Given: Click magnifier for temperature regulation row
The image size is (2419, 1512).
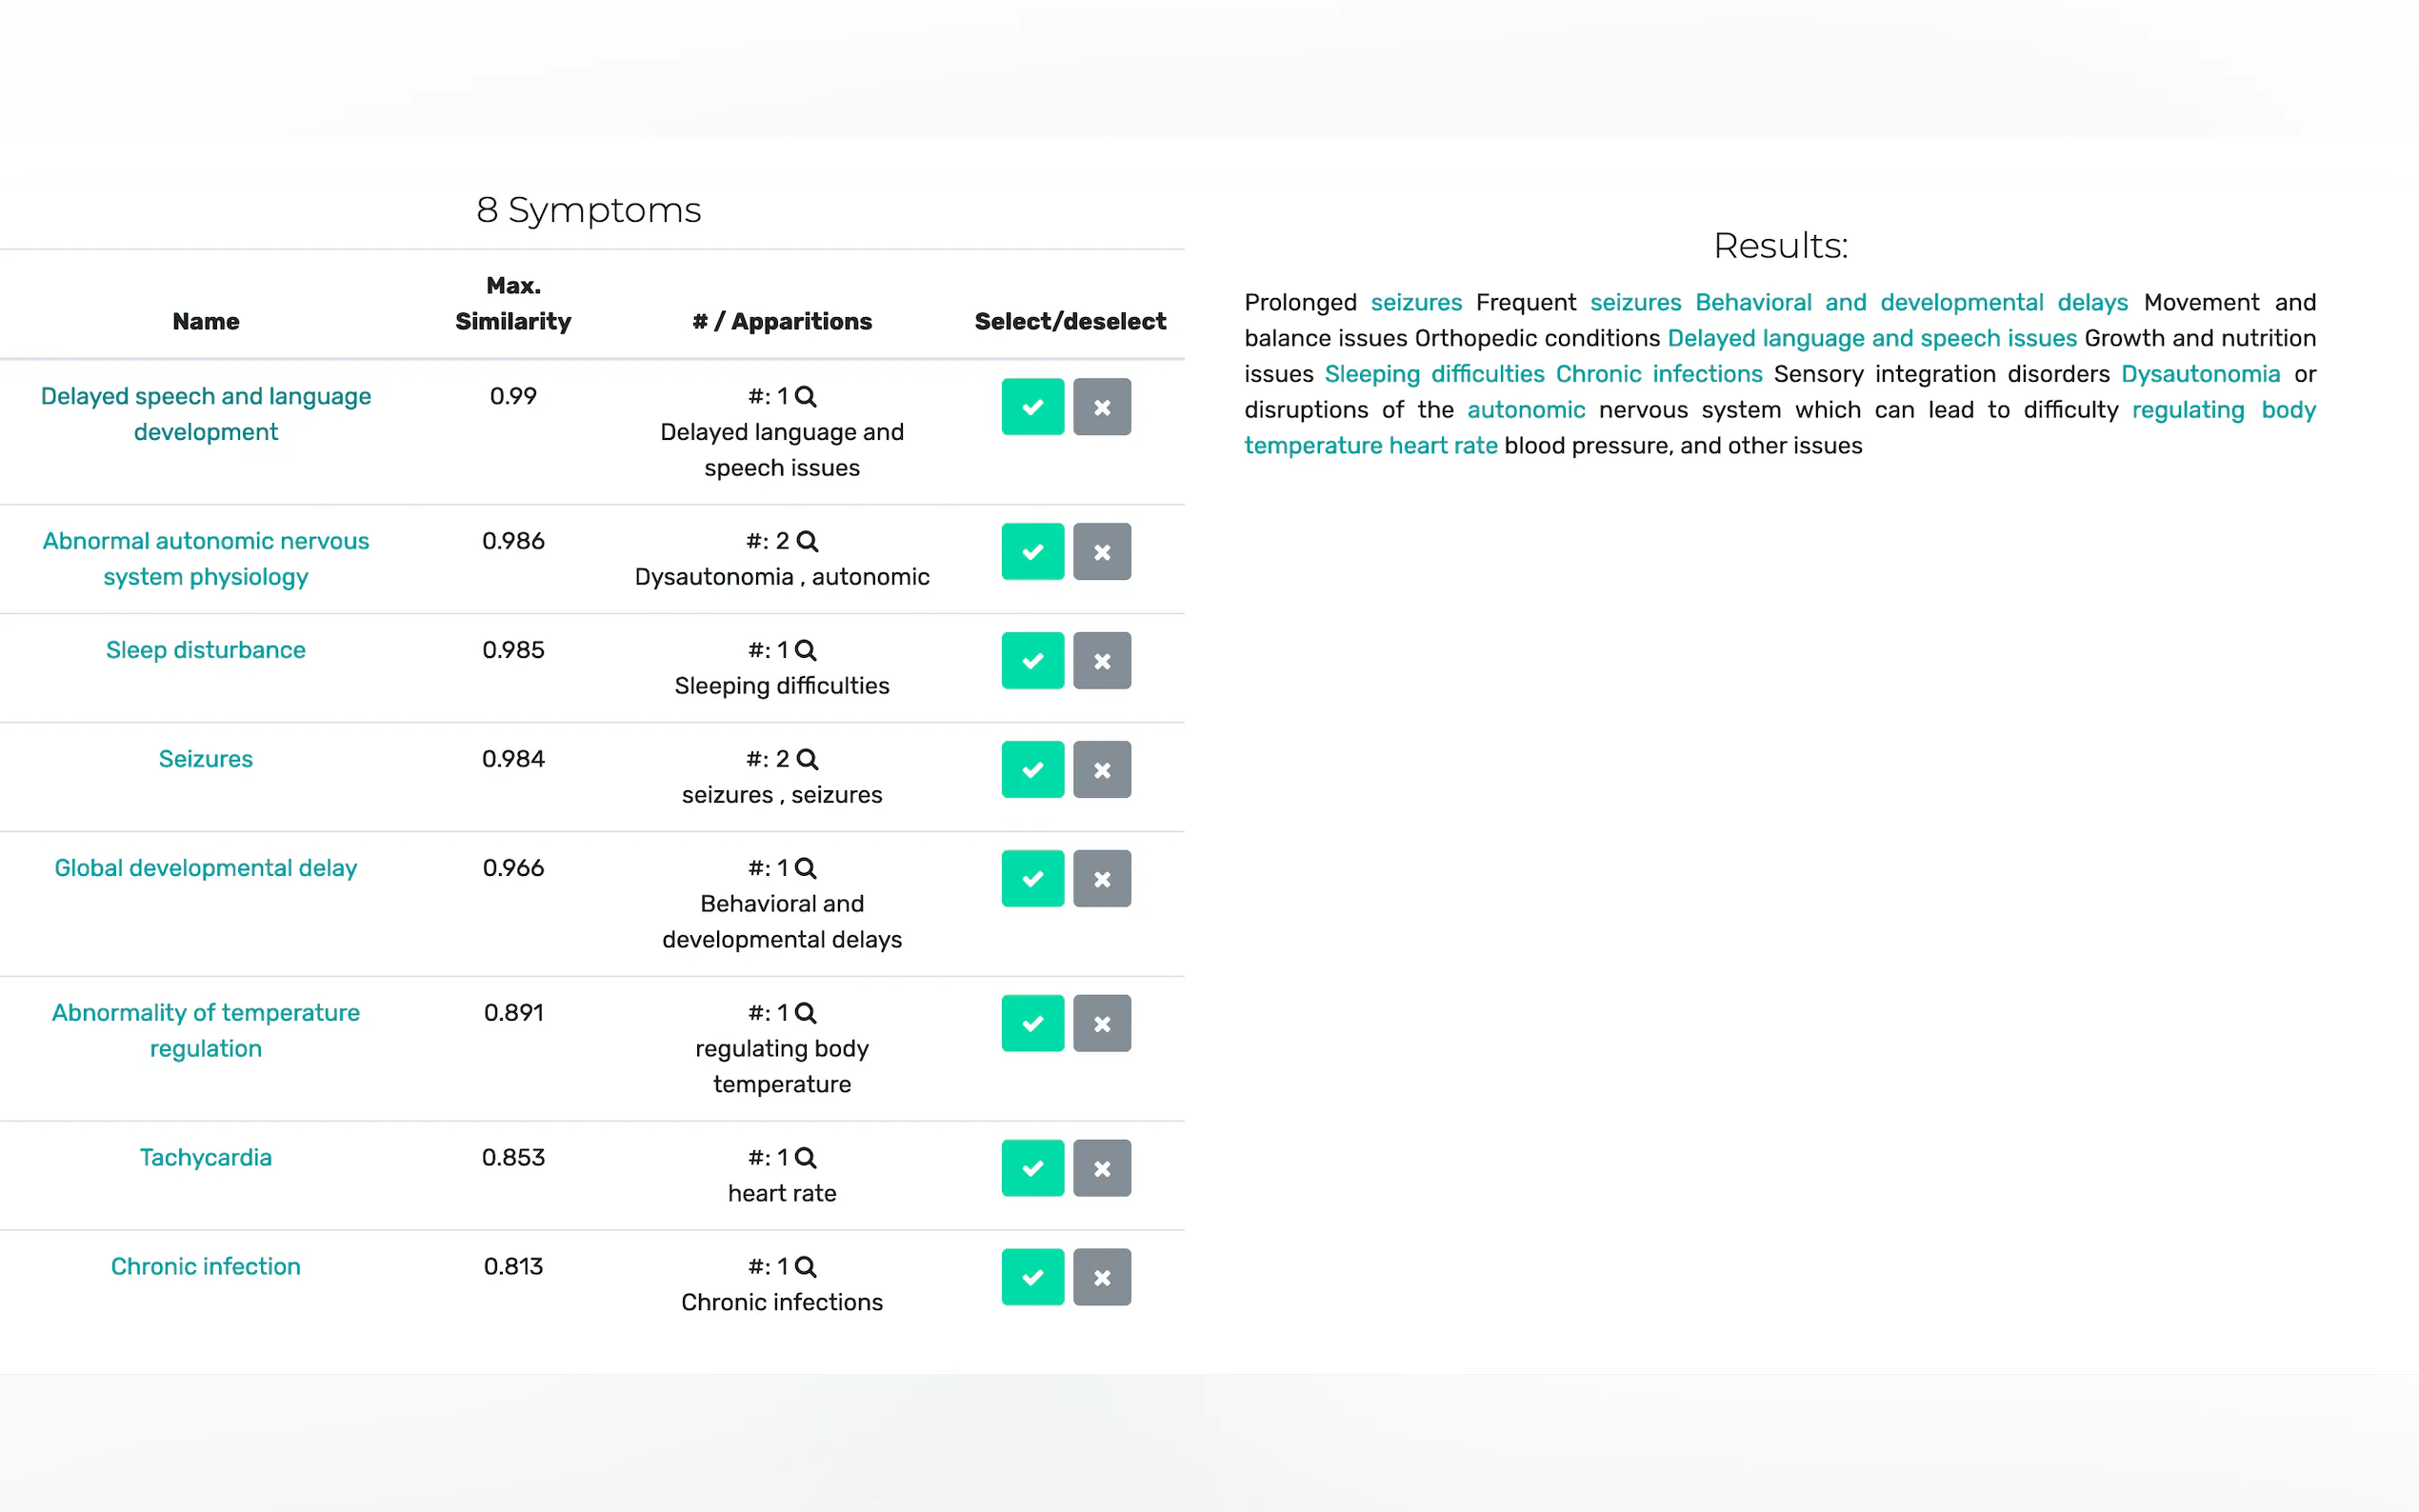Looking at the screenshot, I should tap(805, 1012).
